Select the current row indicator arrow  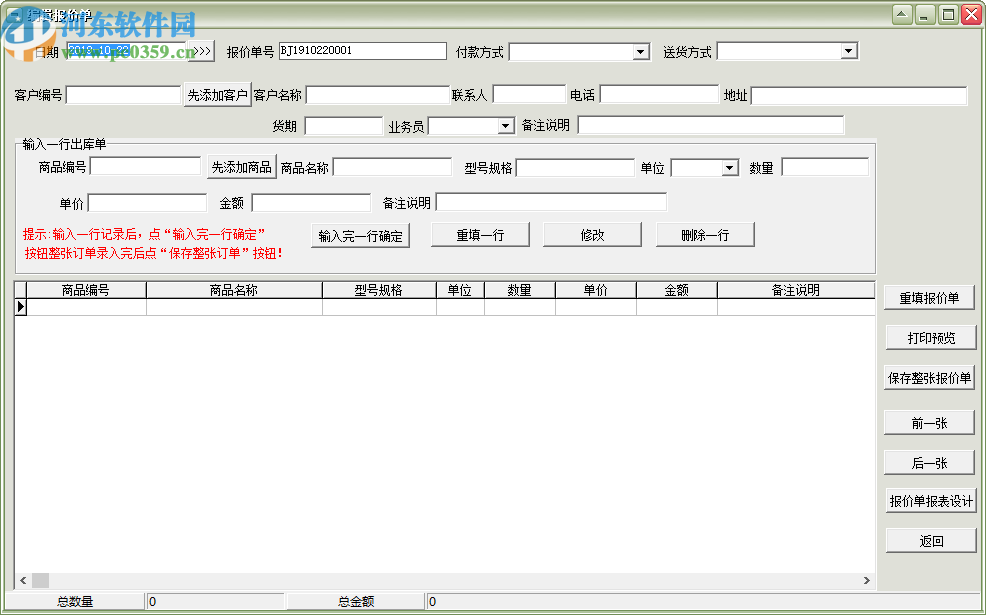pos(21,307)
